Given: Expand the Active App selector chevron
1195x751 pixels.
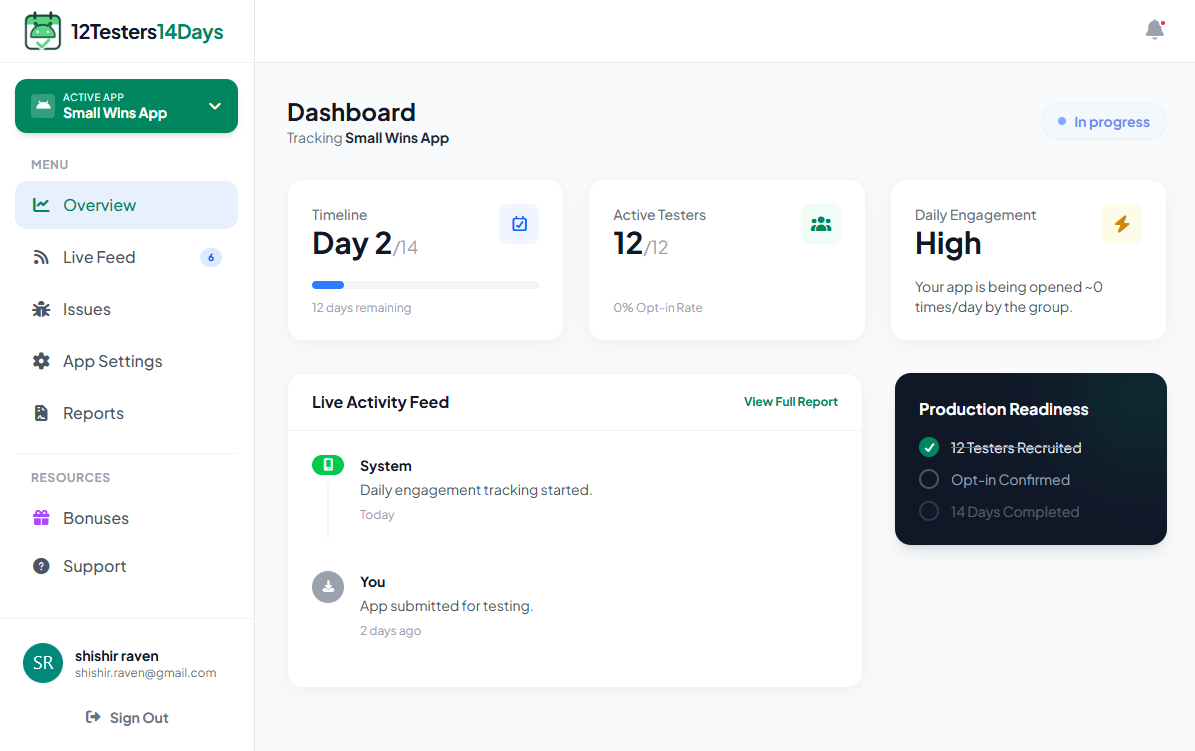Looking at the screenshot, I should click(214, 105).
